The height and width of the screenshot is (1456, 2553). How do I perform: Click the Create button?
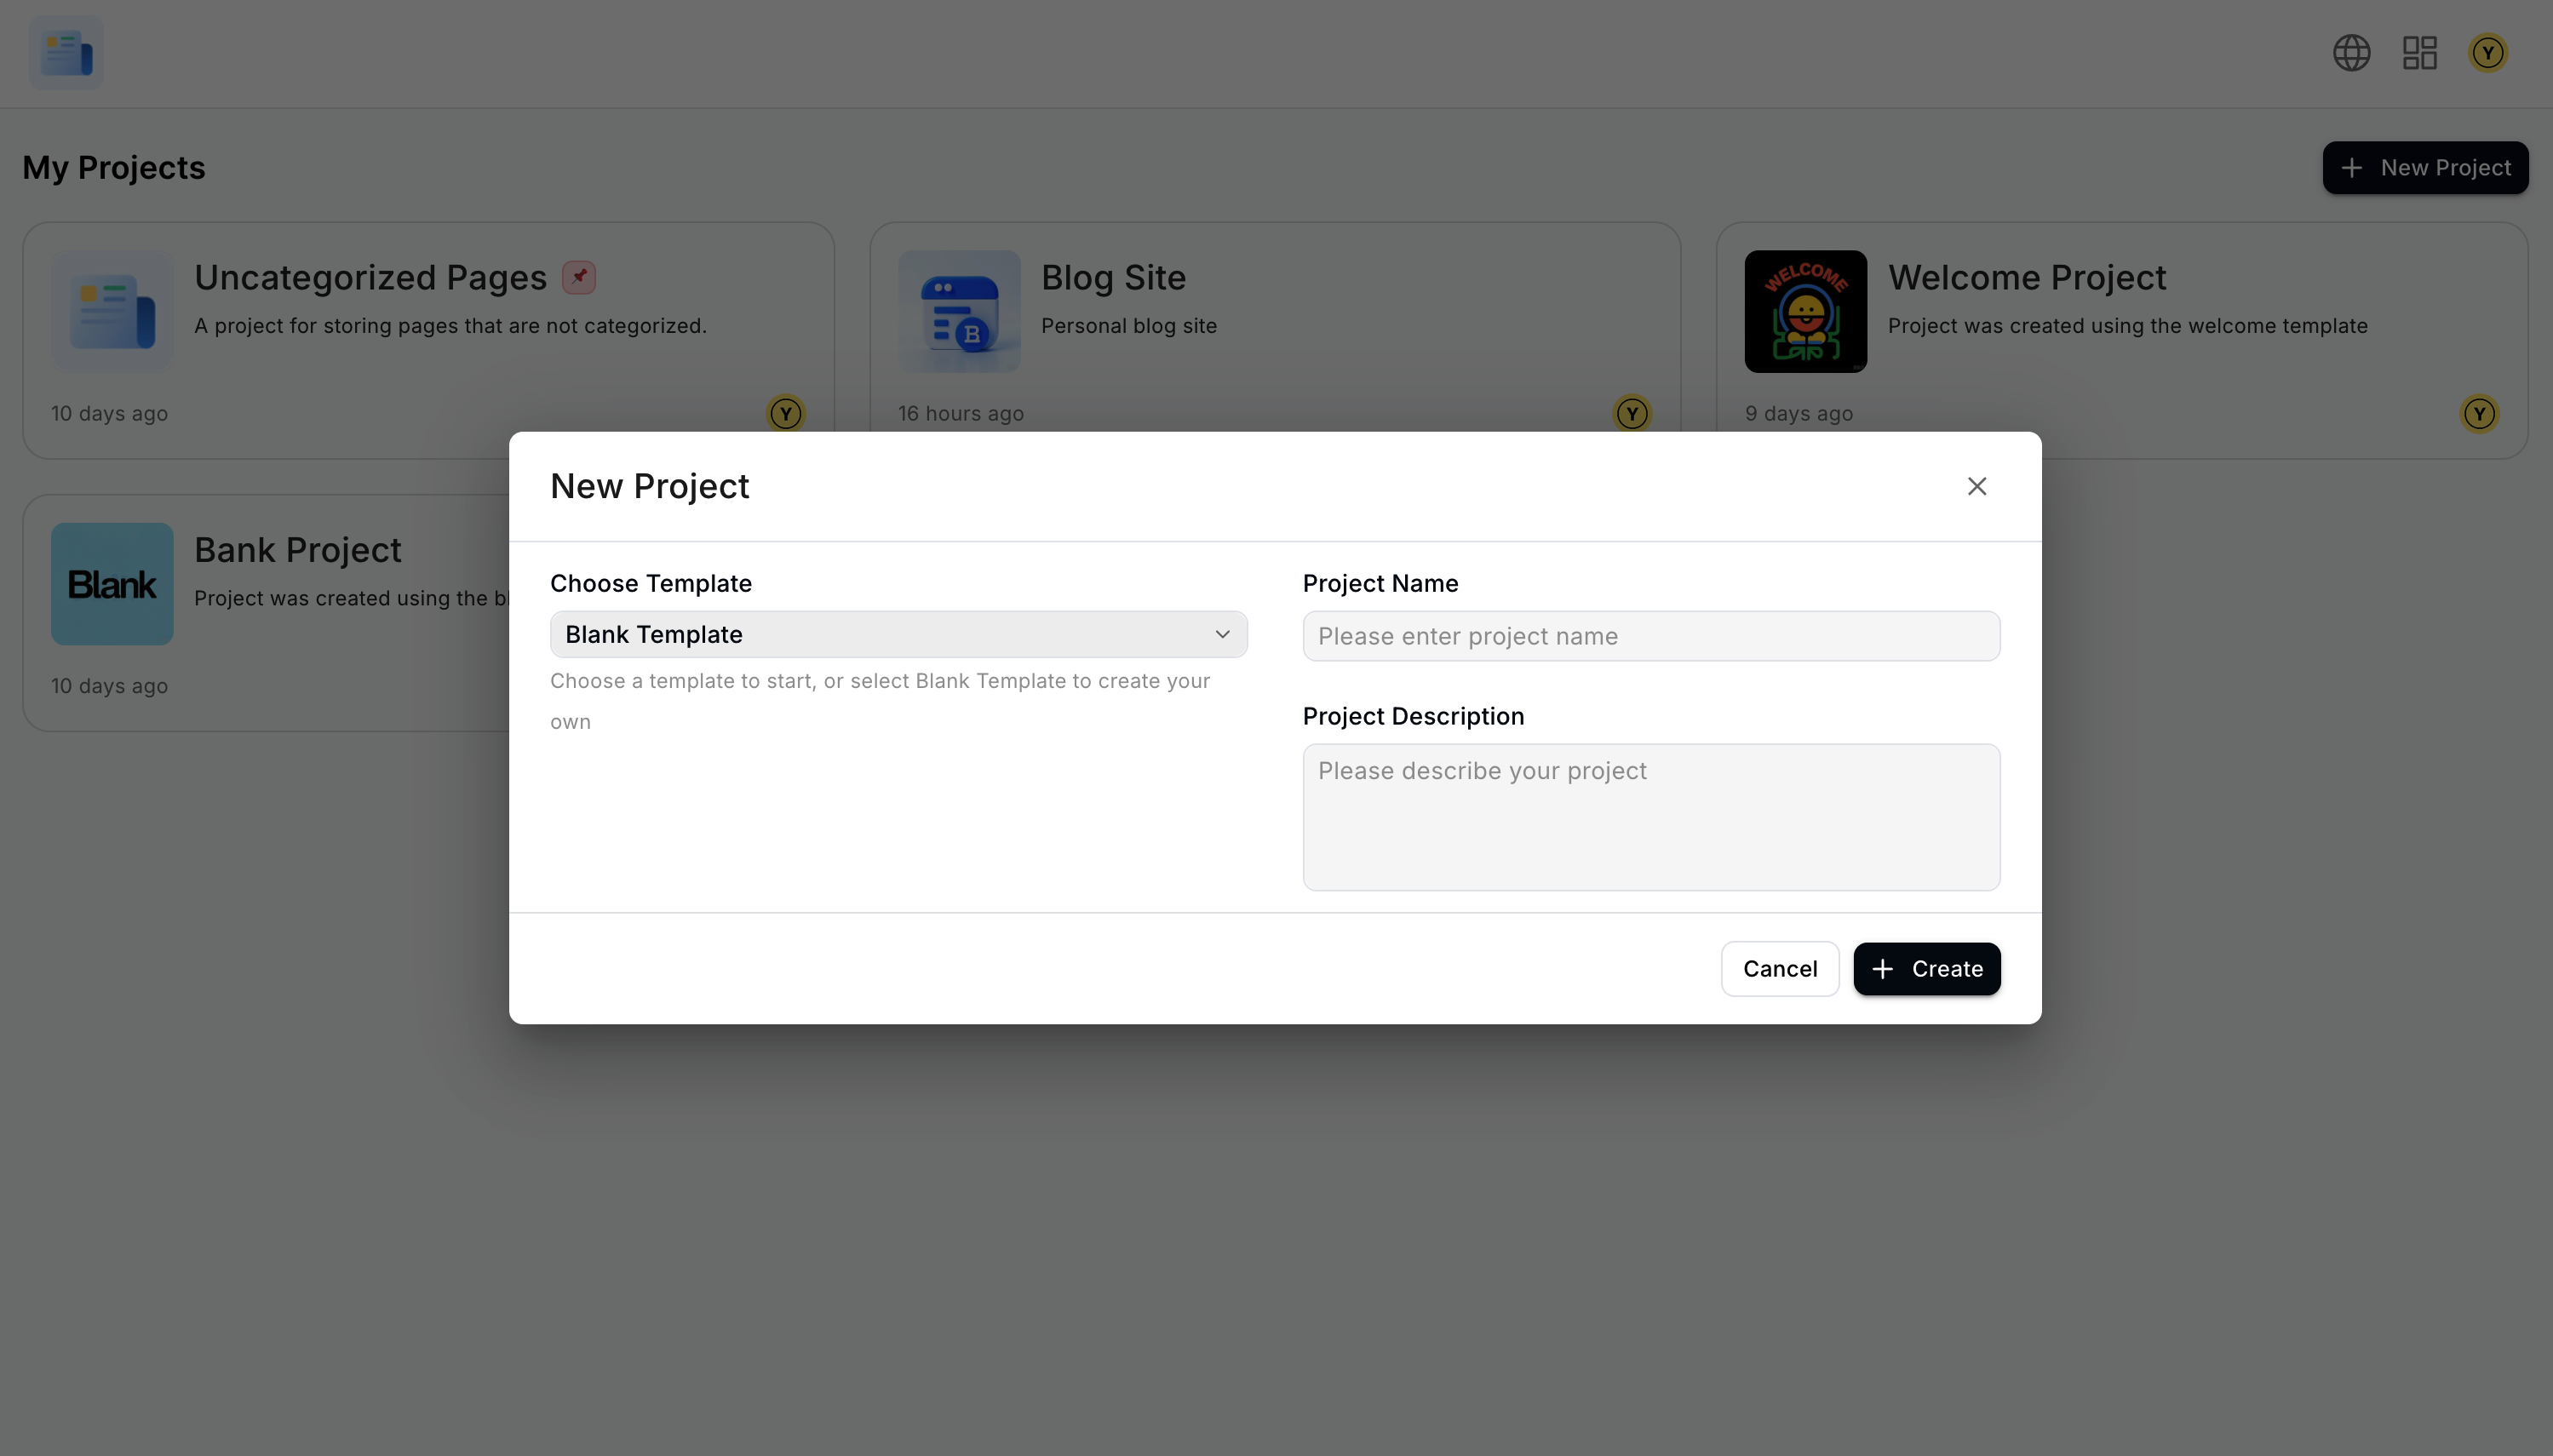tap(1926, 968)
